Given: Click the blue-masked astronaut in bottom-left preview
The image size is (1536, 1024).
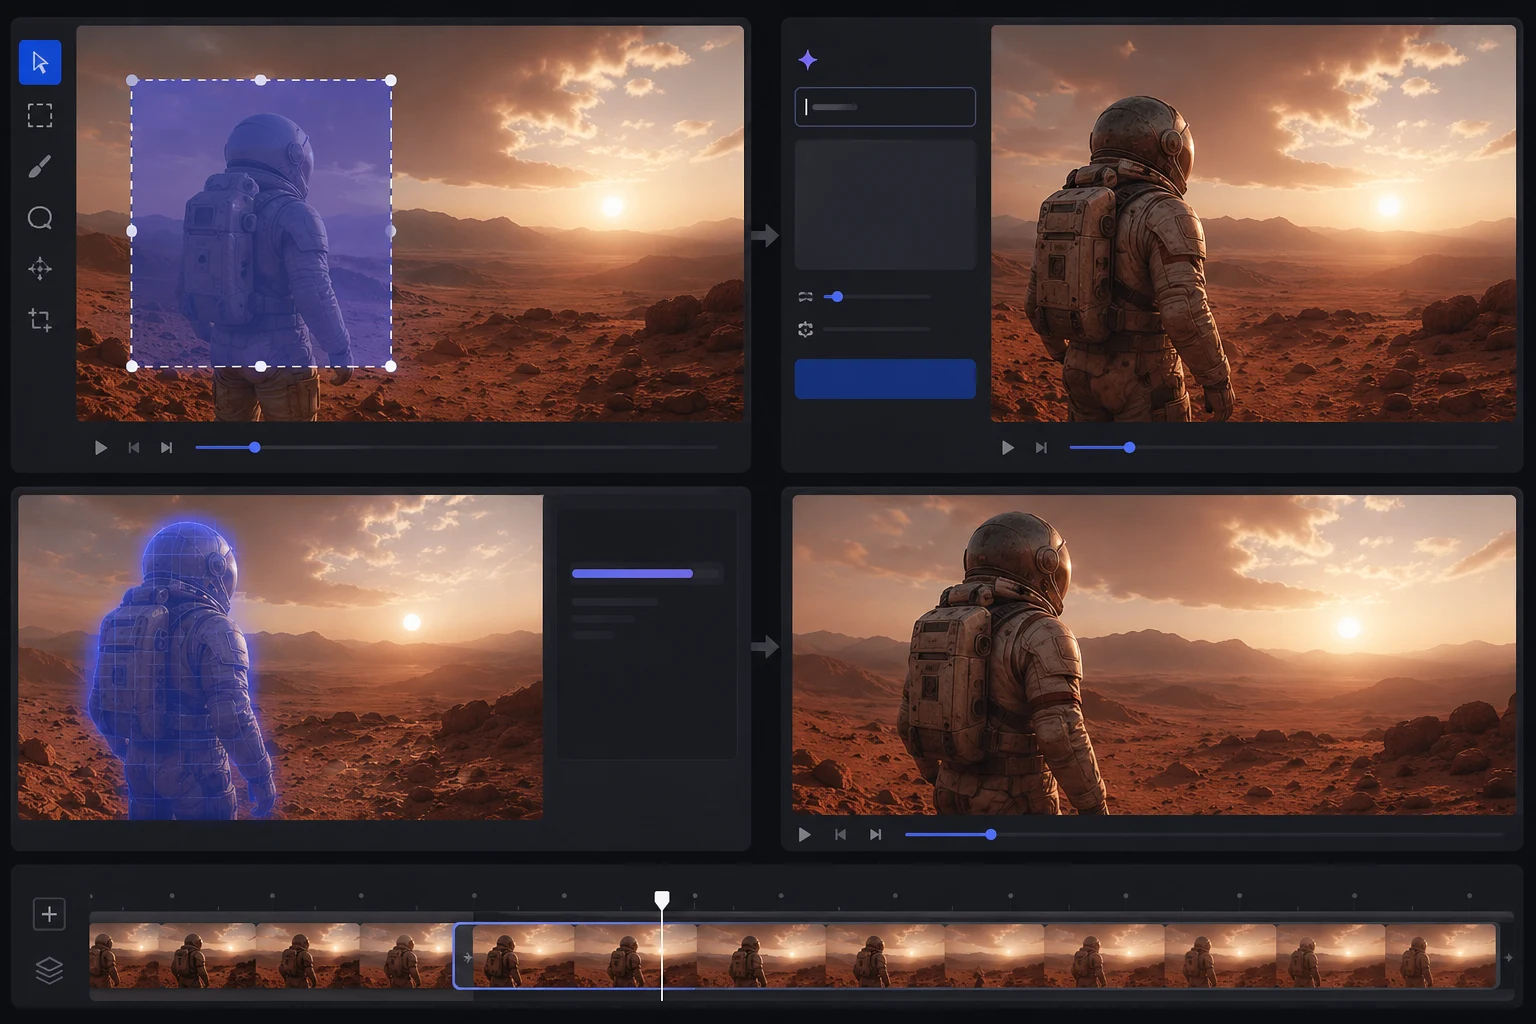Looking at the screenshot, I should [x=180, y=670].
